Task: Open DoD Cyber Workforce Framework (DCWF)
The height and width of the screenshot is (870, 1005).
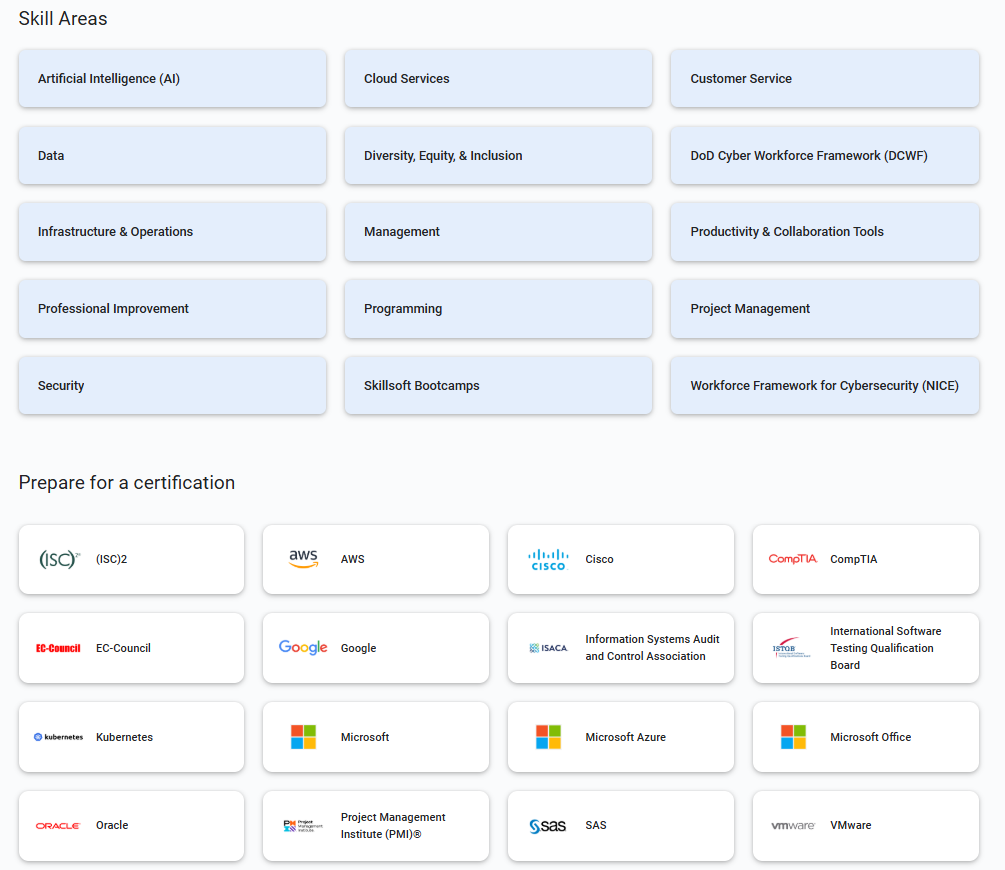Action: [x=825, y=155]
